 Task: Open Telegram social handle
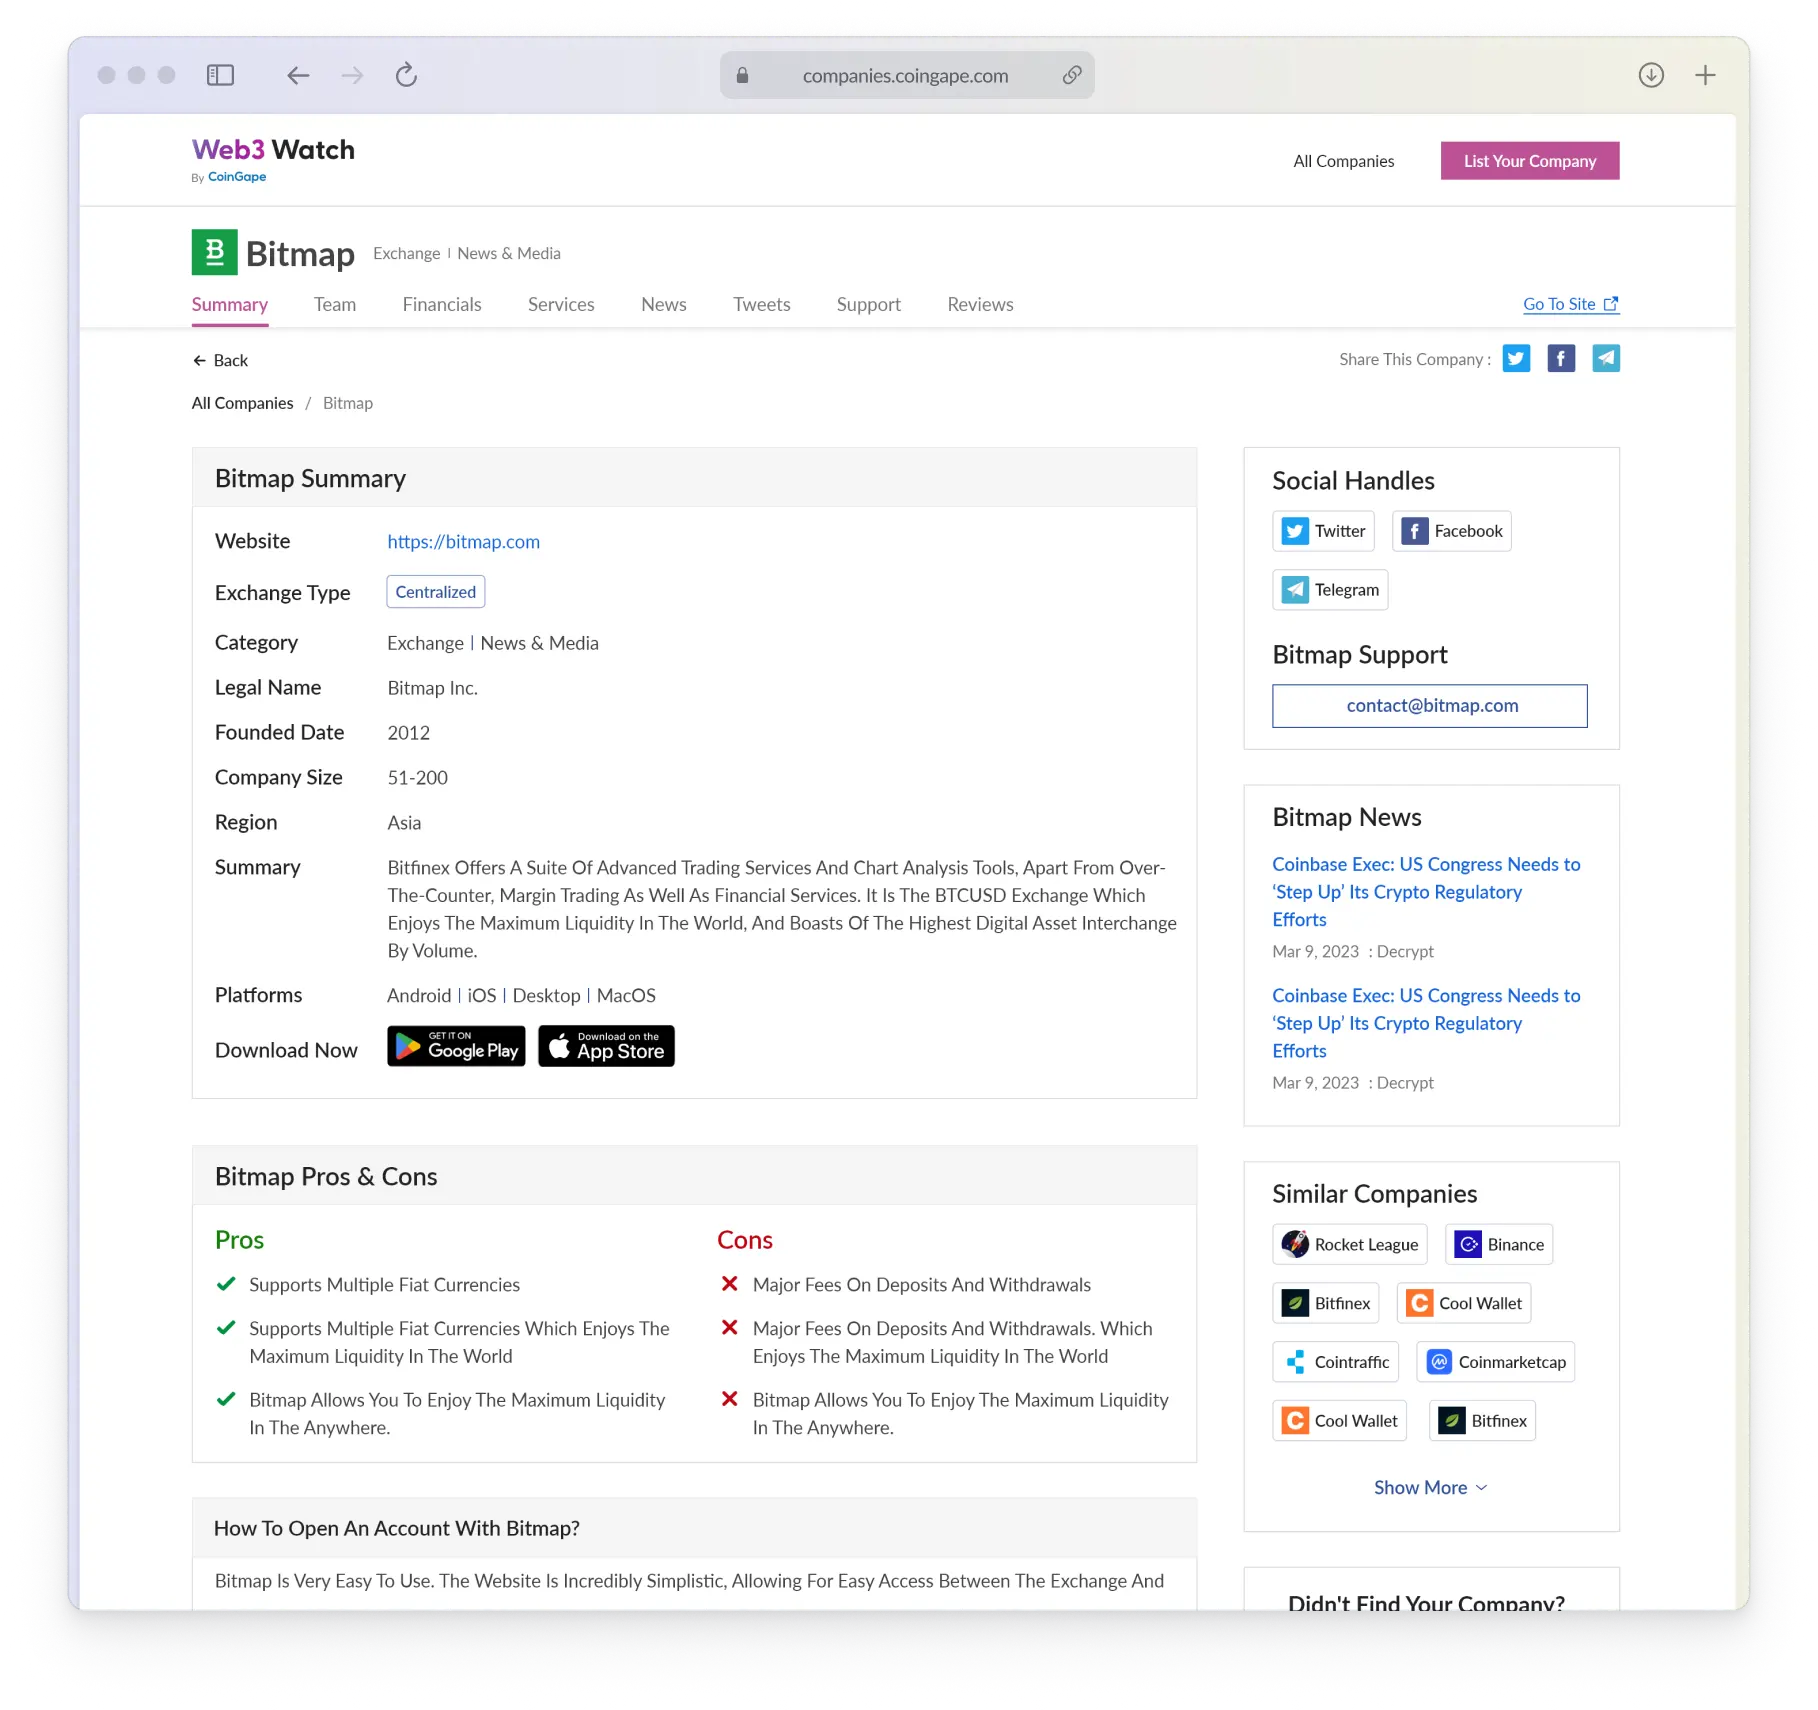tap(1330, 590)
